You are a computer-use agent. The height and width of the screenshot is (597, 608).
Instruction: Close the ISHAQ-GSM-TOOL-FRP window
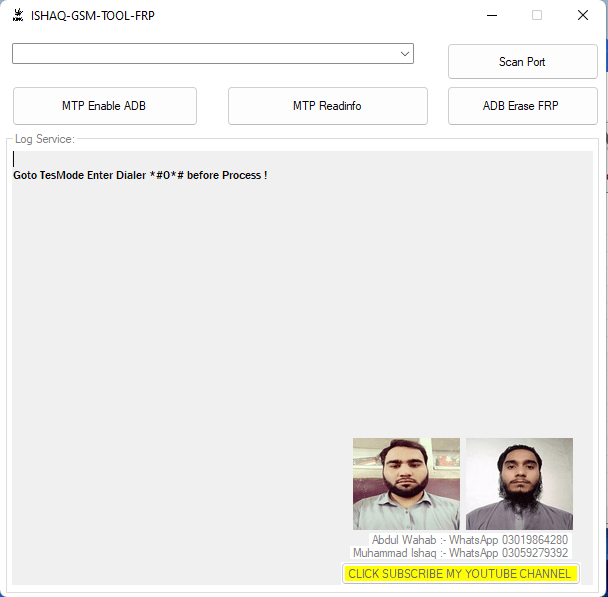click(582, 16)
